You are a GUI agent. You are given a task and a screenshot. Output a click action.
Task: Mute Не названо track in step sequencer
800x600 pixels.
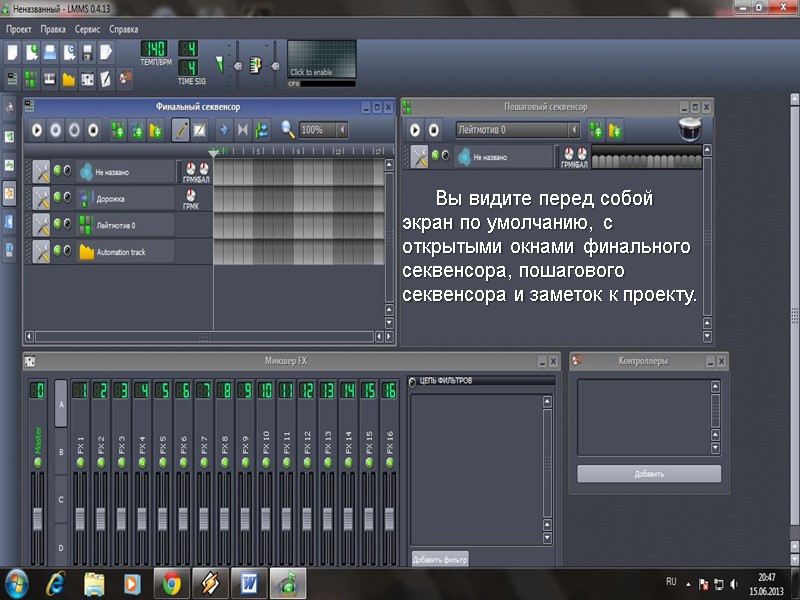coord(435,155)
